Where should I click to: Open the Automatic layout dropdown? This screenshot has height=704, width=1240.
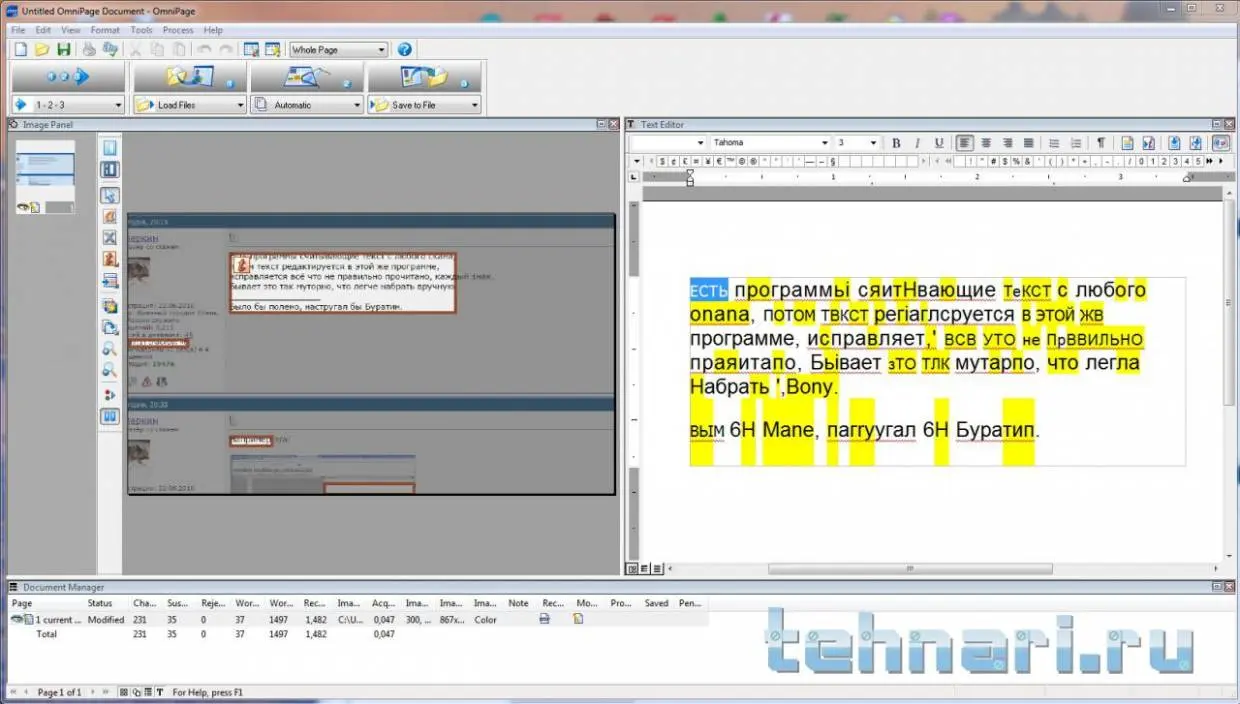(356, 105)
